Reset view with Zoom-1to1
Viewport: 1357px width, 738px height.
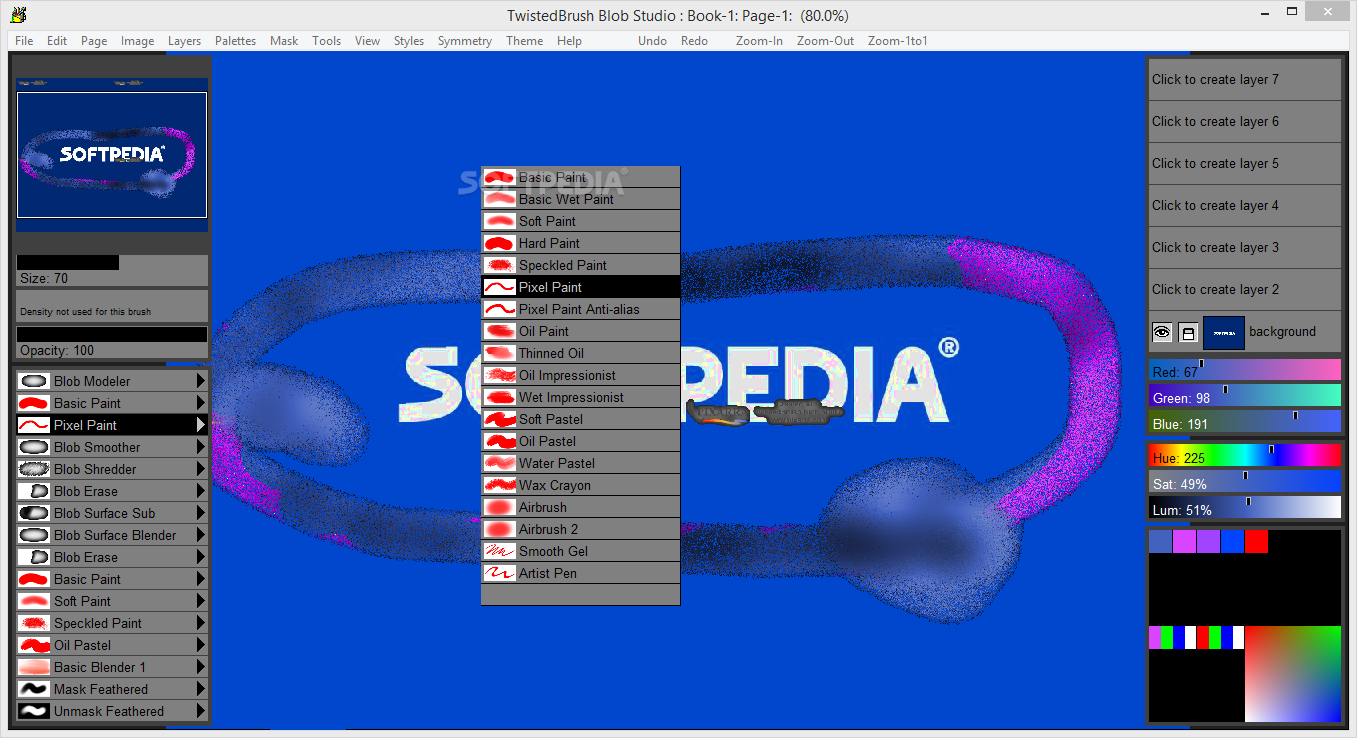898,41
